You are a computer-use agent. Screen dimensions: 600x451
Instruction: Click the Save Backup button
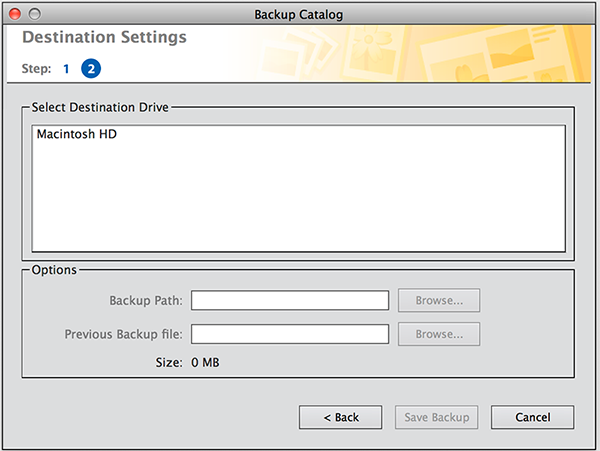click(438, 417)
